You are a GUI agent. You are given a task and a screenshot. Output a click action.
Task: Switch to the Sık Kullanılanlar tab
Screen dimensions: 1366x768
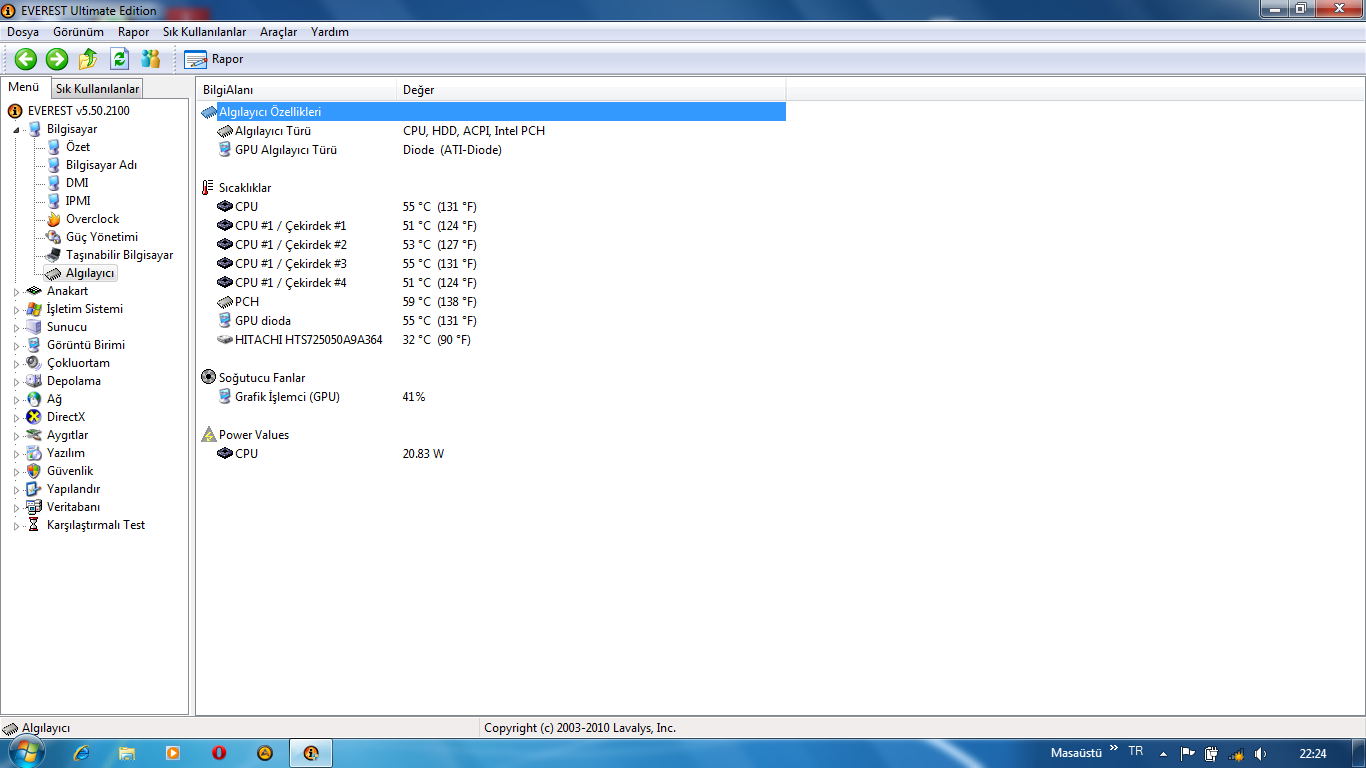pos(97,89)
